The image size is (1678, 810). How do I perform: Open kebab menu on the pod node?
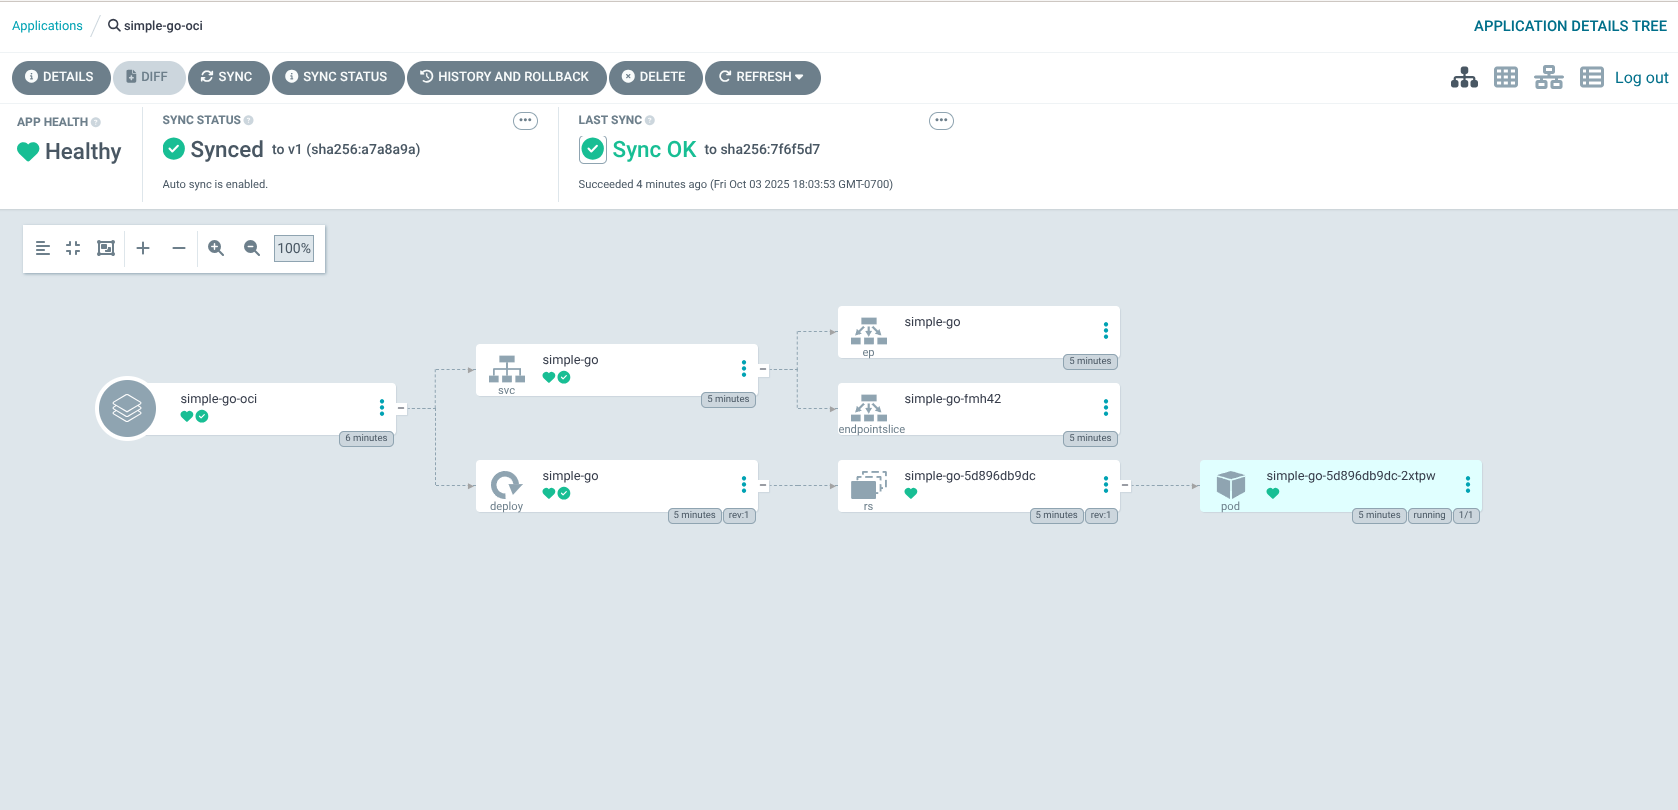[x=1467, y=485]
